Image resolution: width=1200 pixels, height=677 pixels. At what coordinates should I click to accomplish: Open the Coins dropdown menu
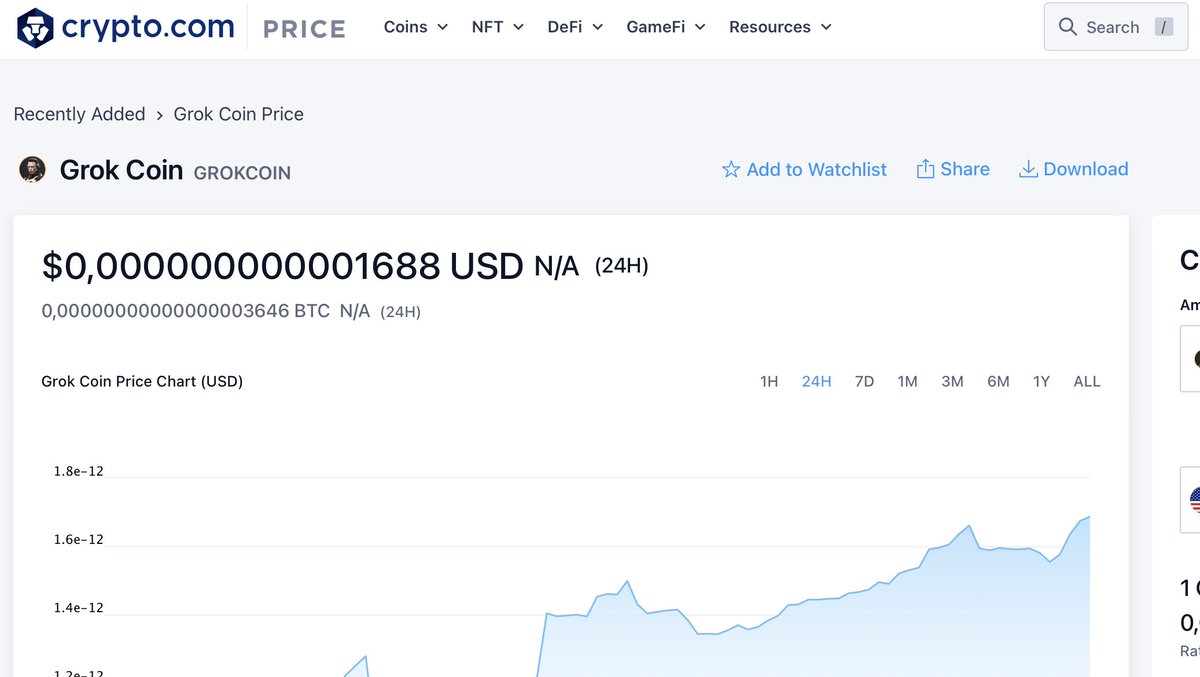pos(416,27)
